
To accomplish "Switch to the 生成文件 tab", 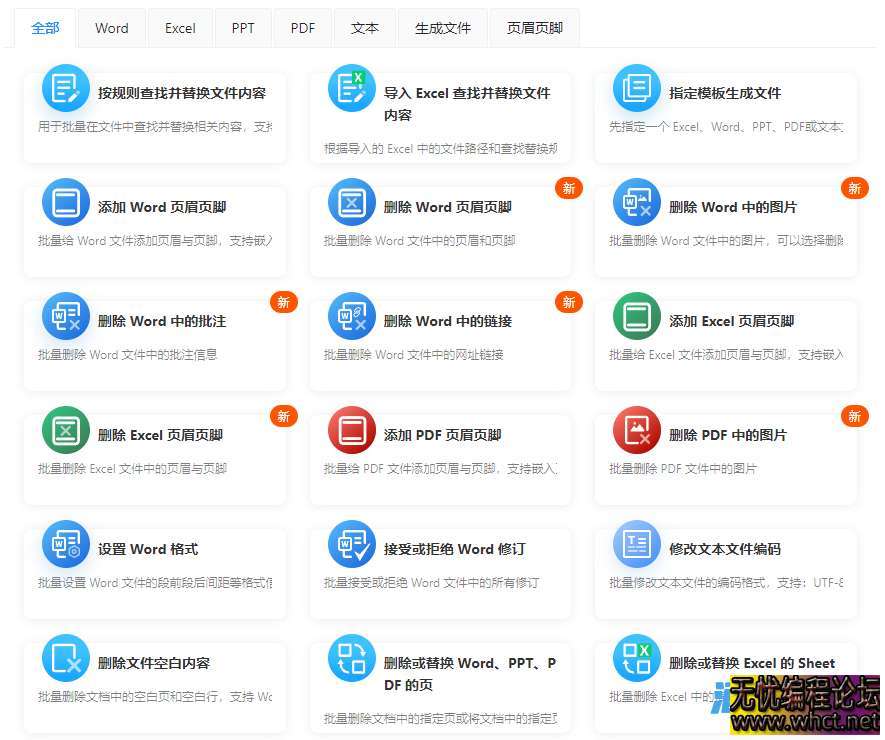I will [x=443, y=28].
